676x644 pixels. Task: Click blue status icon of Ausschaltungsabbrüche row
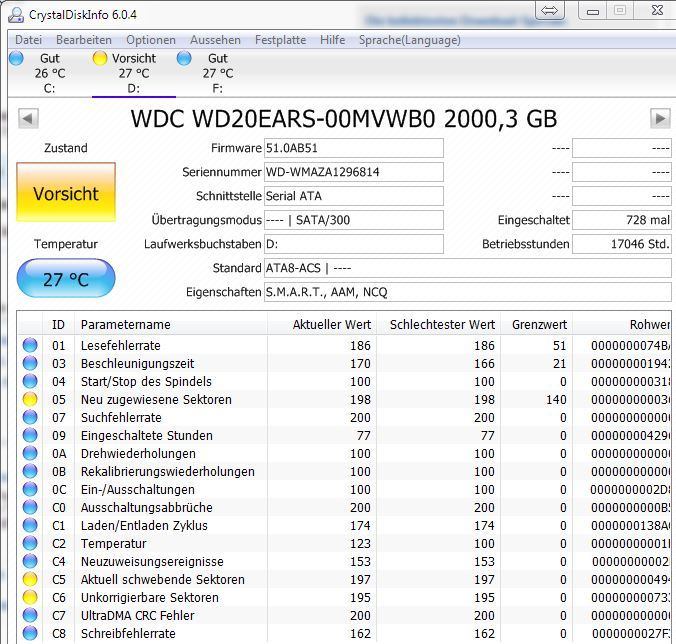[30, 507]
